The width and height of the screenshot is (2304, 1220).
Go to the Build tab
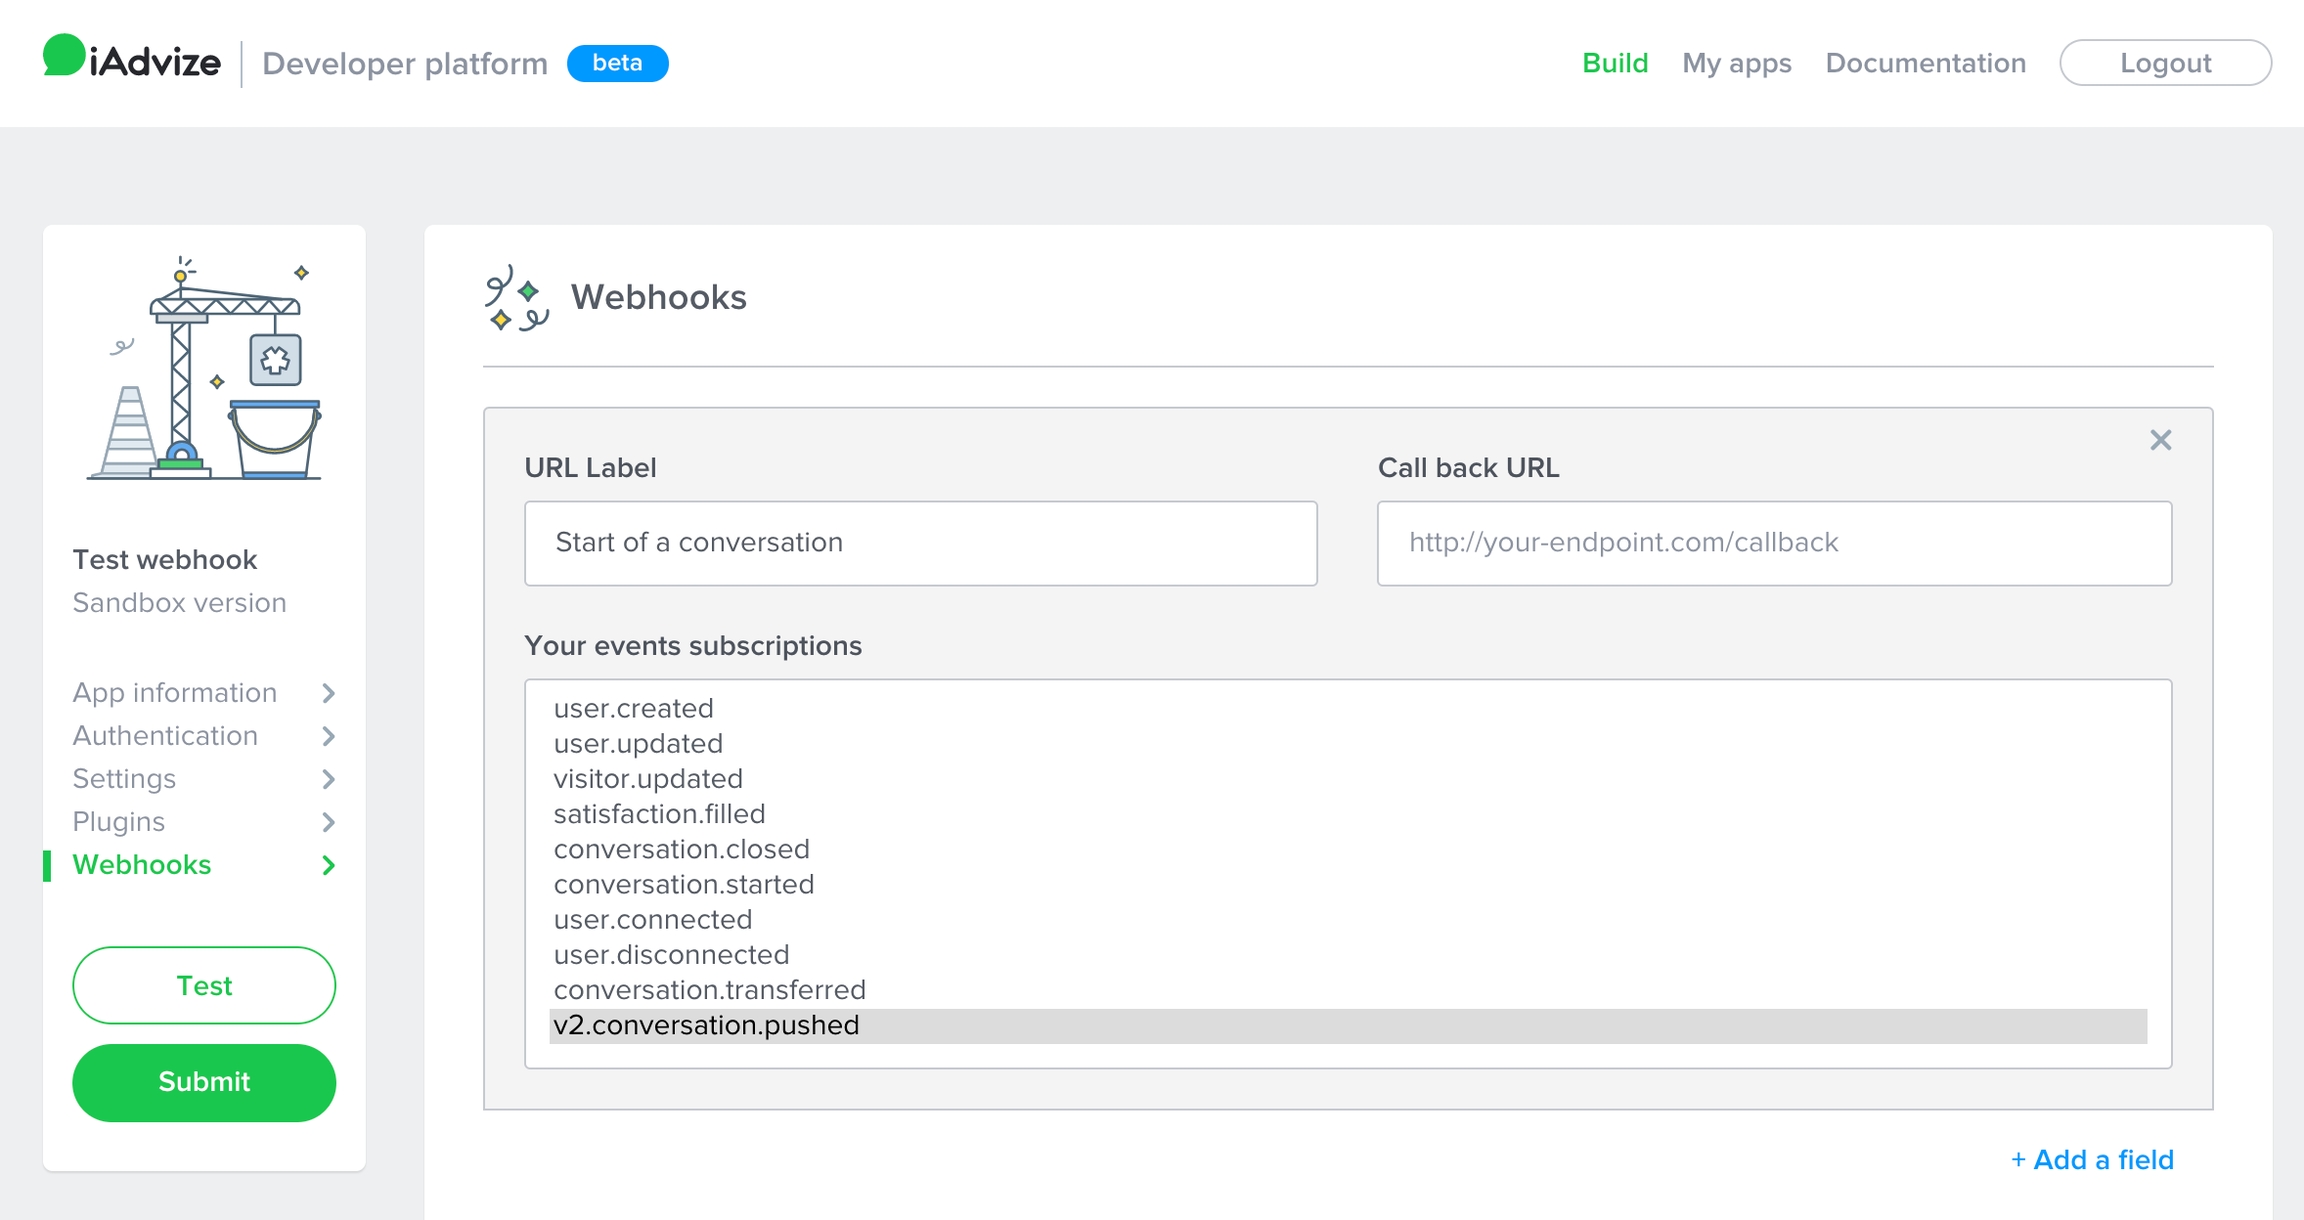point(1614,63)
